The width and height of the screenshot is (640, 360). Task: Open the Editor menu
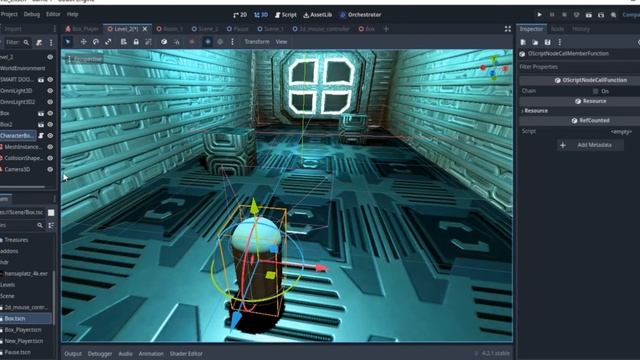pyautogui.click(x=53, y=14)
